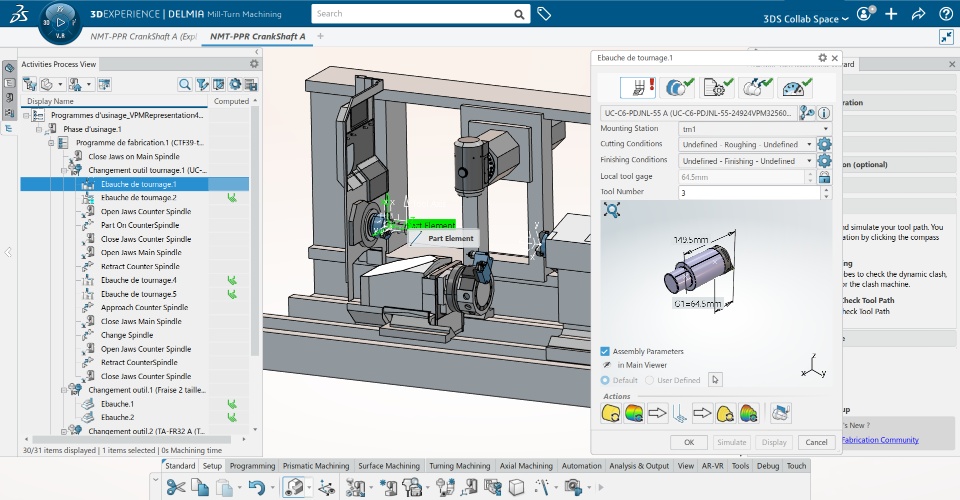Collapse the Changement outil.1 (Fraise 2 taille) node
This screenshot has width=960, height=500.
pyautogui.click(x=64, y=390)
